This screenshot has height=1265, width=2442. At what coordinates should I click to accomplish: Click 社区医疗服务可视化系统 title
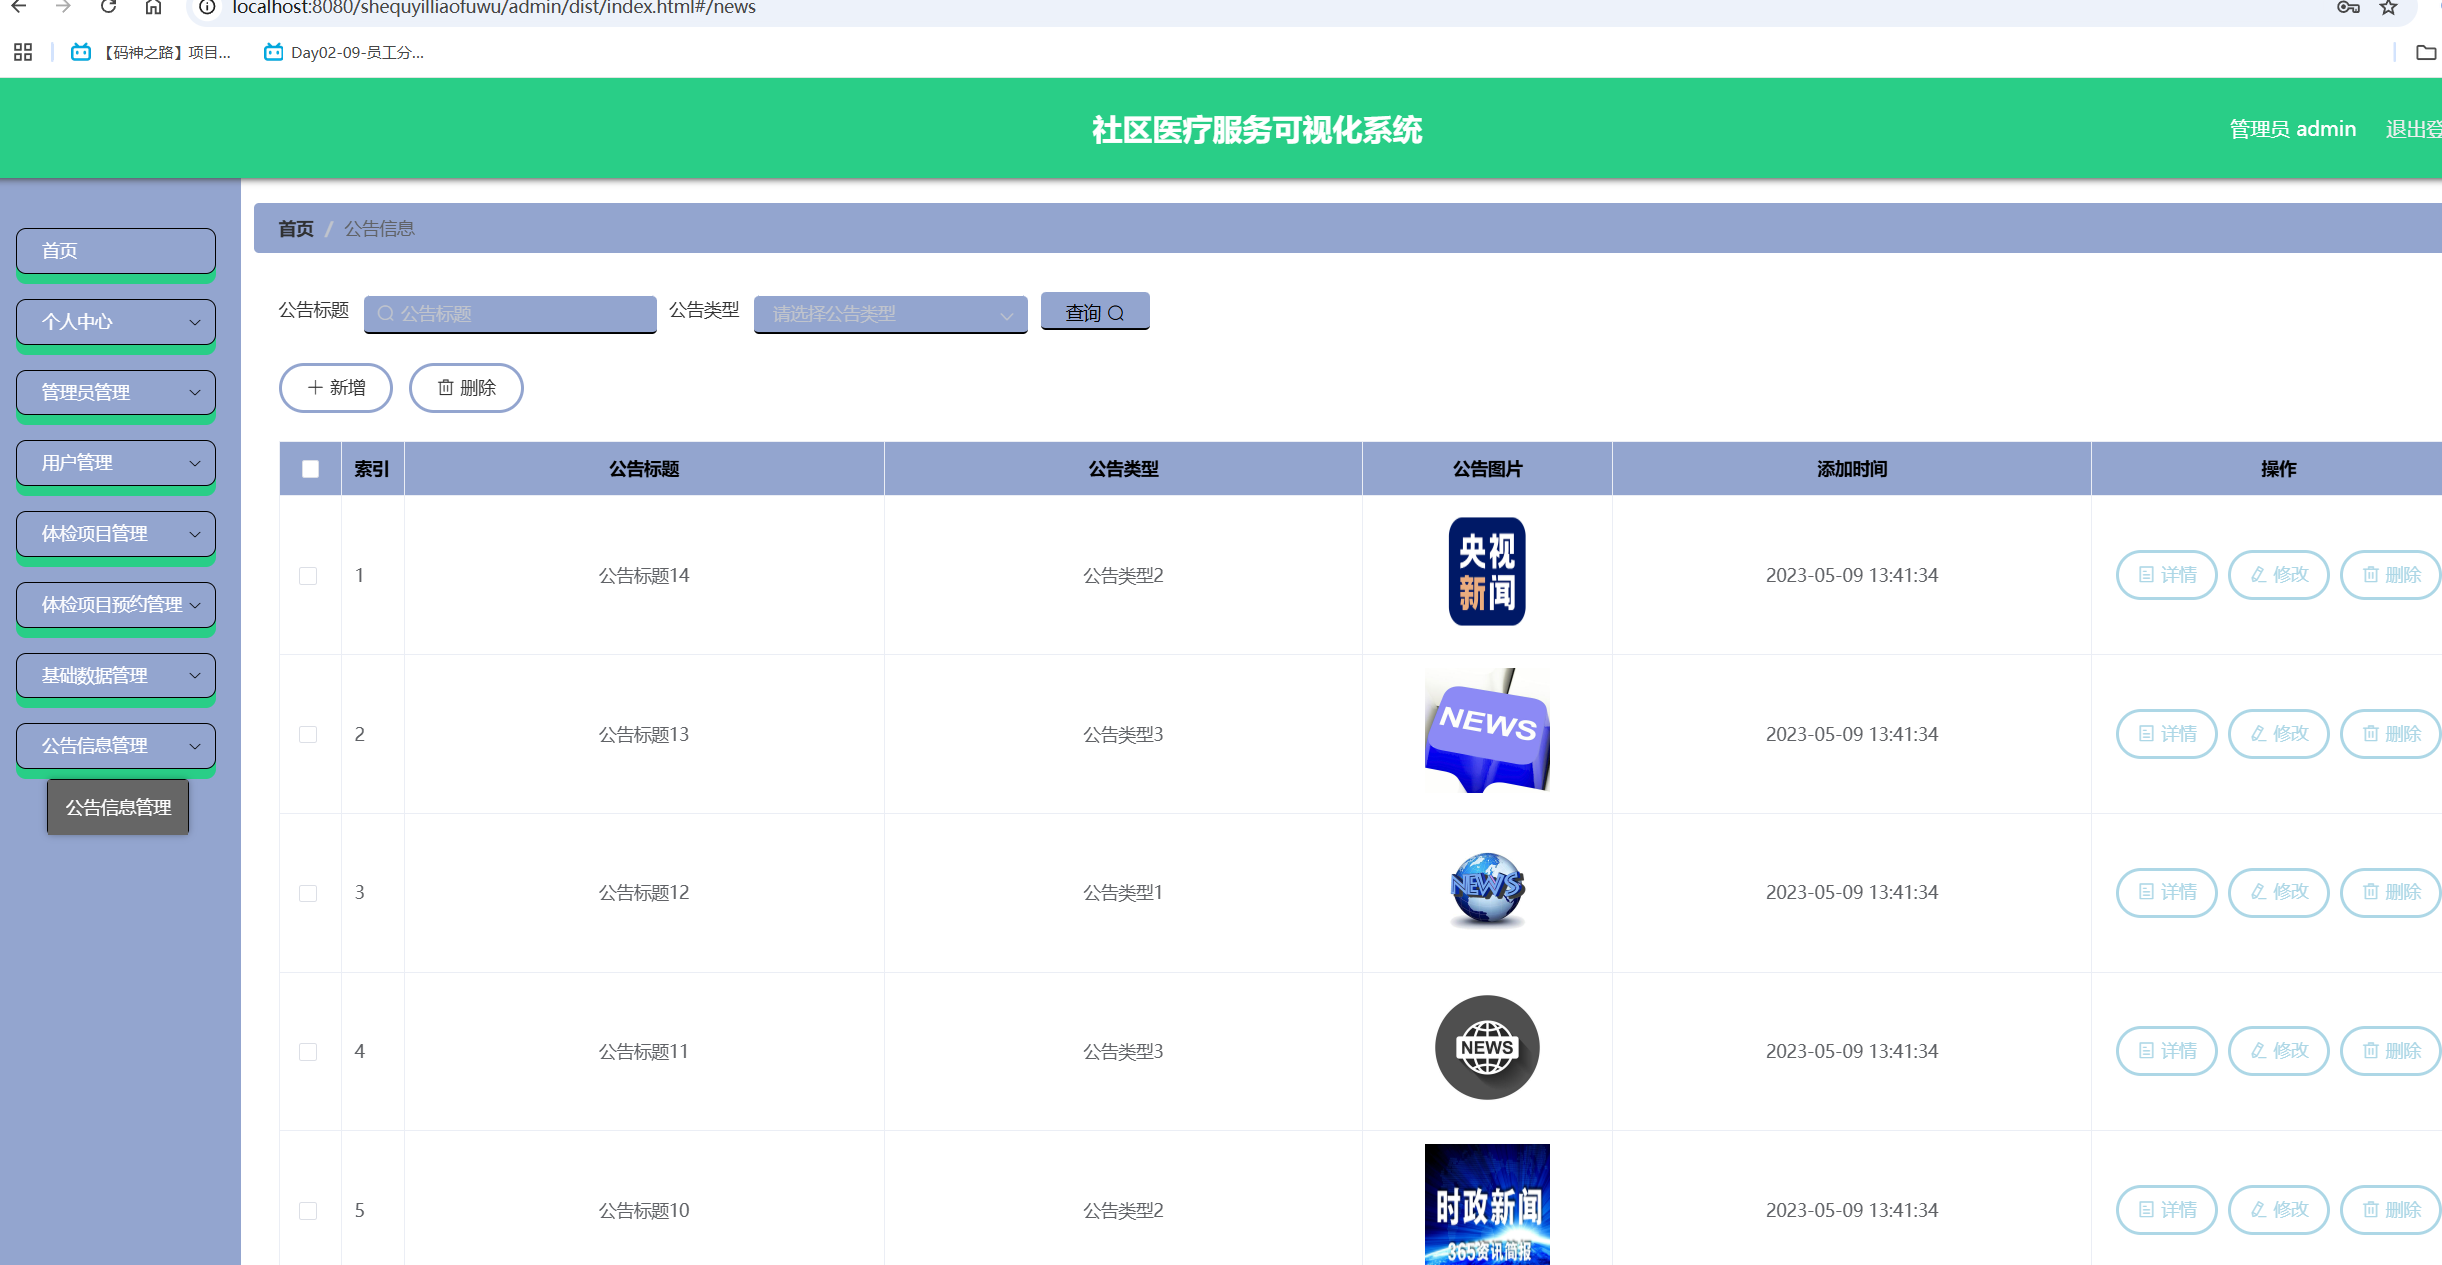pyautogui.click(x=1257, y=130)
